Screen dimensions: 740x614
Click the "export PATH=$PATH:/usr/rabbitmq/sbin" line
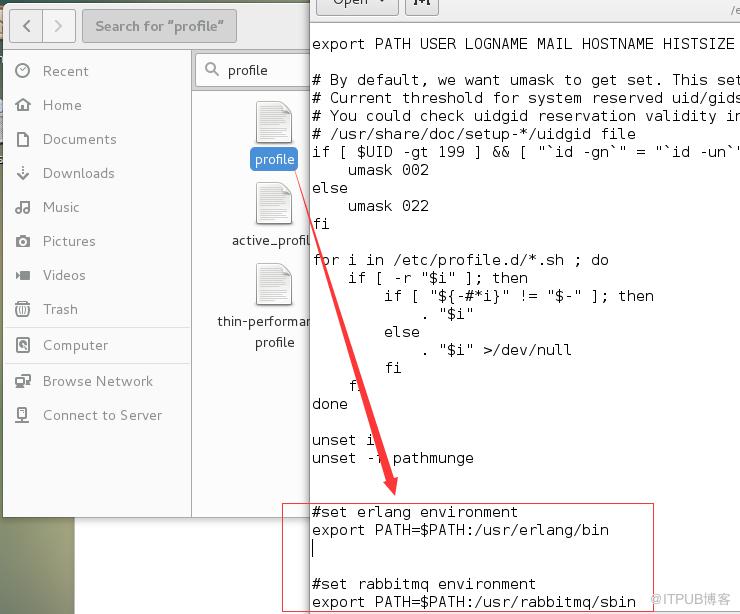(x=474, y=602)
